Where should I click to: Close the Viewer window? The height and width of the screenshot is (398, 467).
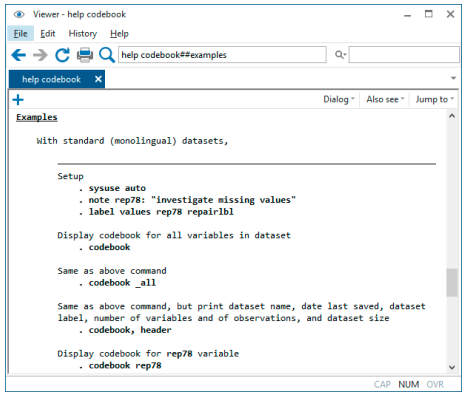point(450,14)
